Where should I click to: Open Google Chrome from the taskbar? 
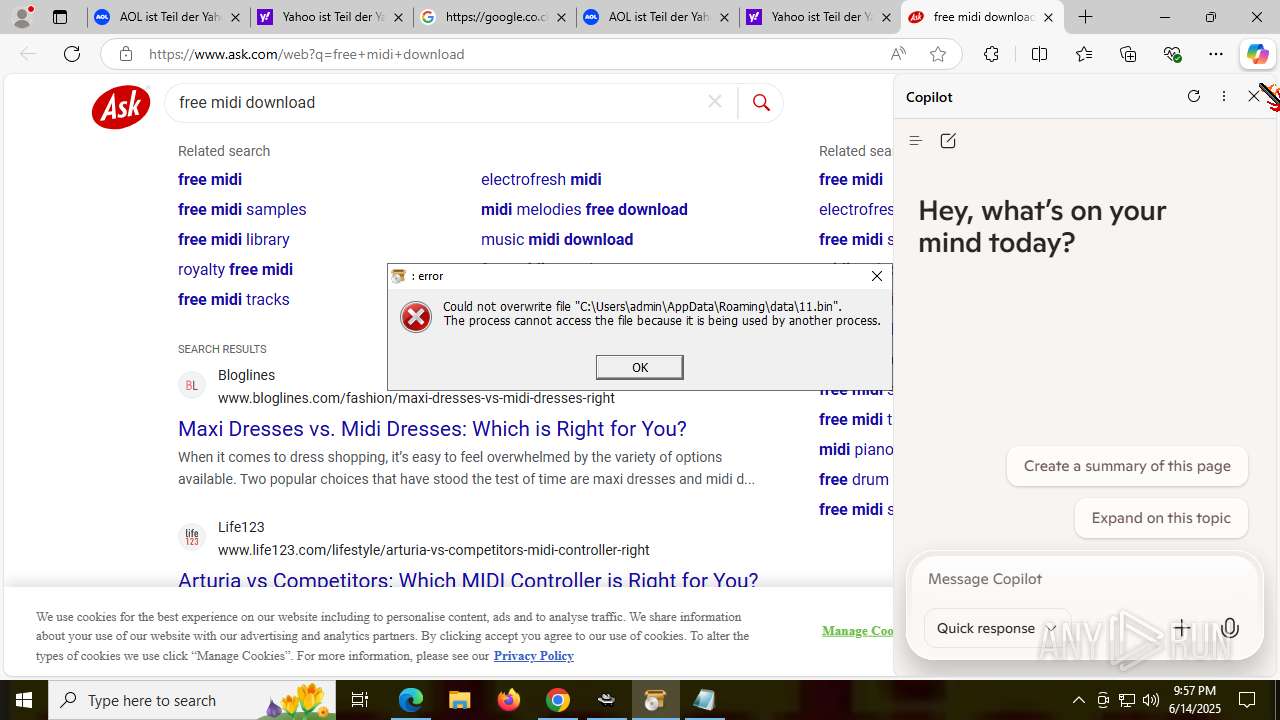(x=558, y=700)
